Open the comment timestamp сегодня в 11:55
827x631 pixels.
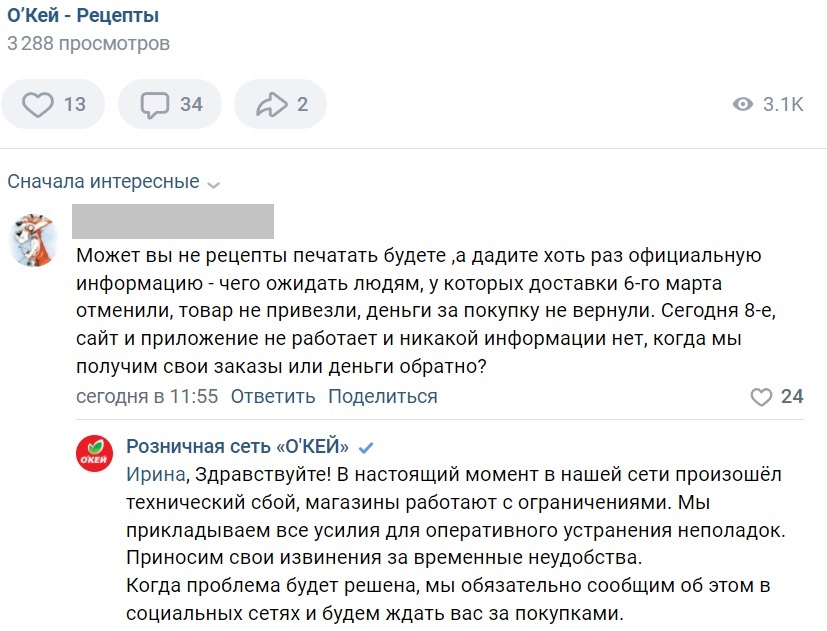click(x=147, y=397)
